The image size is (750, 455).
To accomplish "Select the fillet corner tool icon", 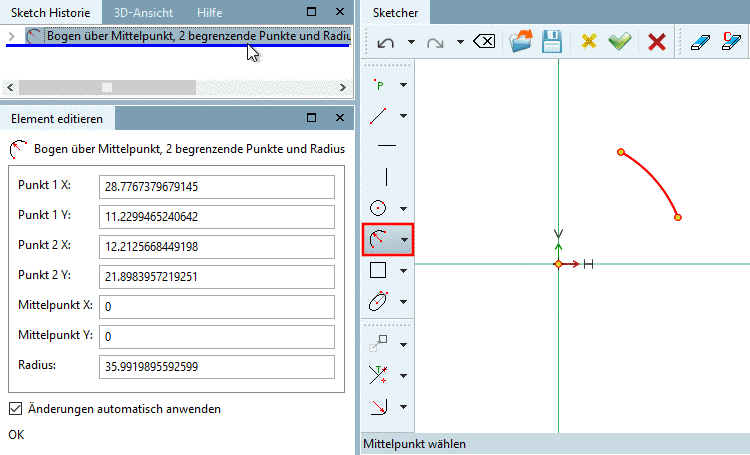I will (x=379, y=407).
